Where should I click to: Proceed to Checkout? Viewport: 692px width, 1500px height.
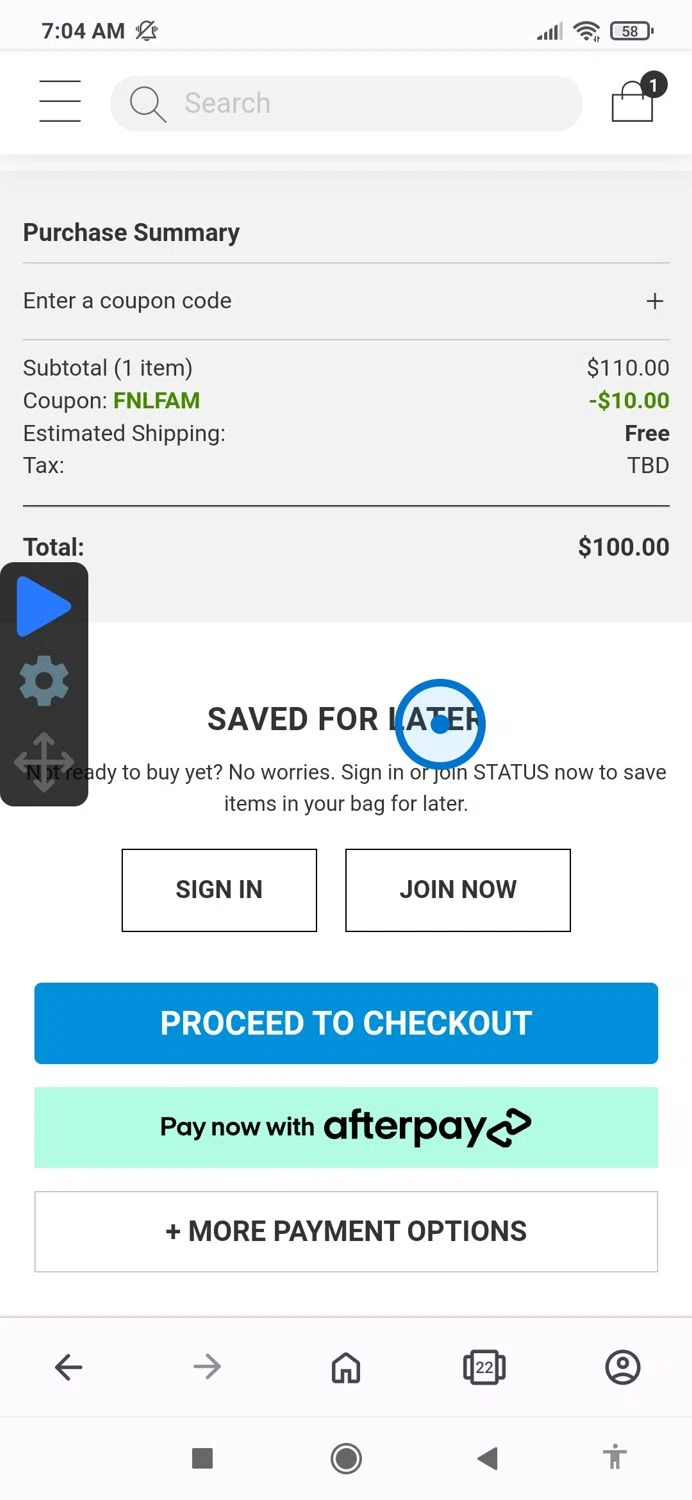[346, 1023]
